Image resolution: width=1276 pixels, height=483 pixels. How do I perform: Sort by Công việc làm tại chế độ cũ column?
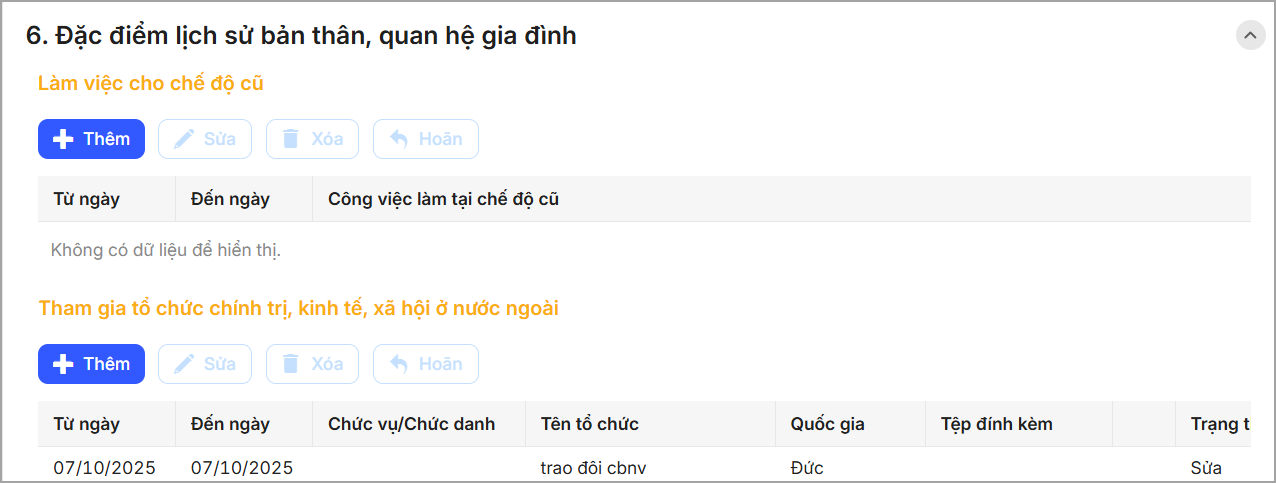pyautogui.click(x=443, y=199)
